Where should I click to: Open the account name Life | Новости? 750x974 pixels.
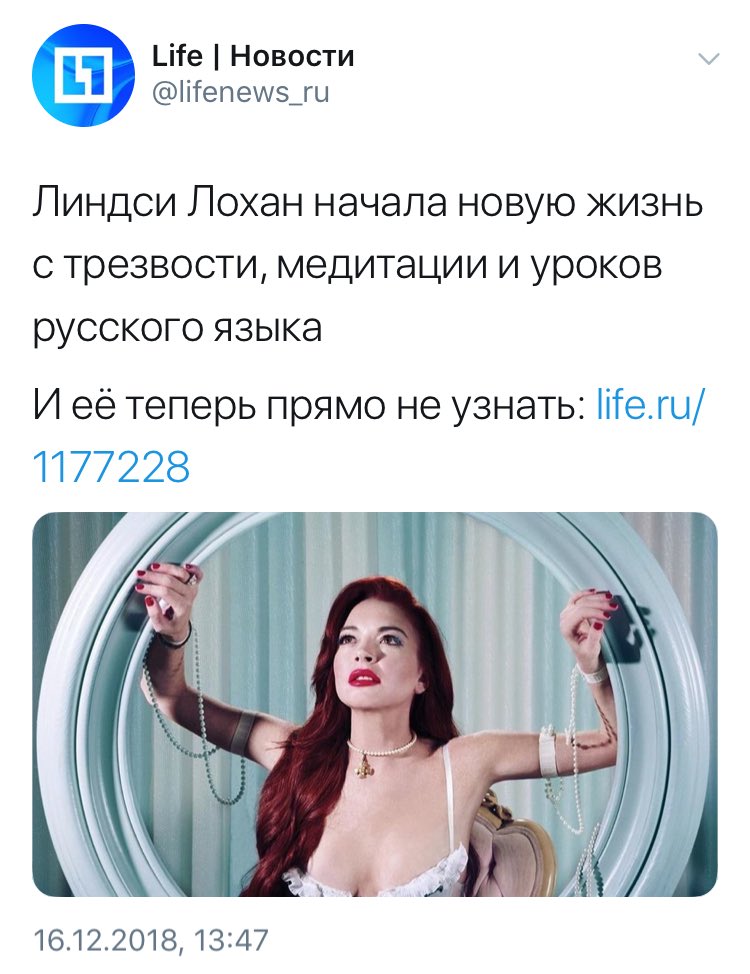[253, 56]
